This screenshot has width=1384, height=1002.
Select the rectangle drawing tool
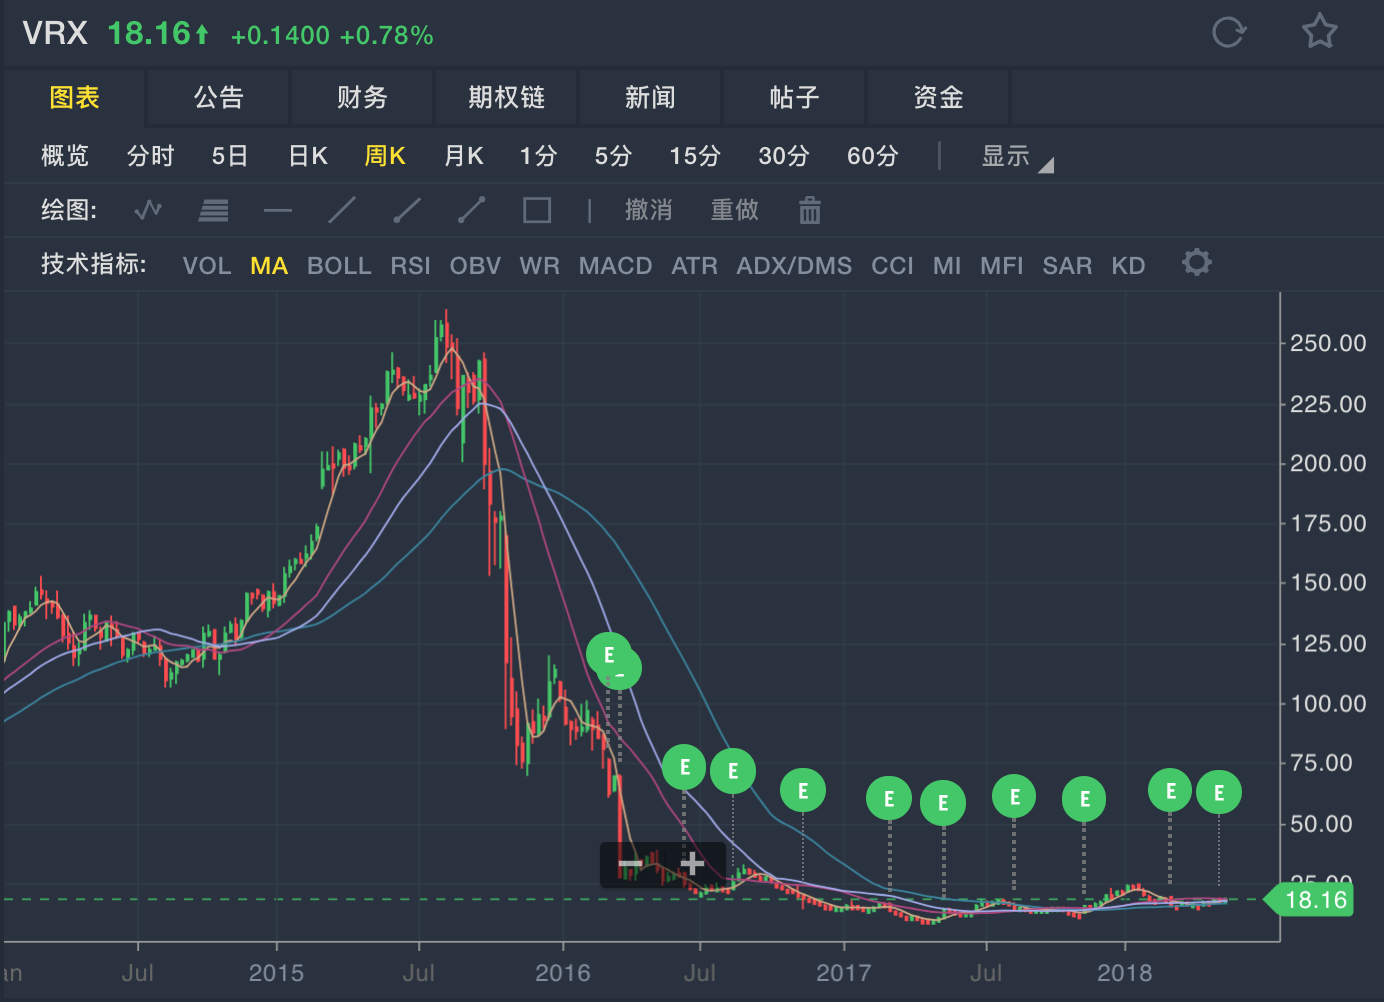537,210
